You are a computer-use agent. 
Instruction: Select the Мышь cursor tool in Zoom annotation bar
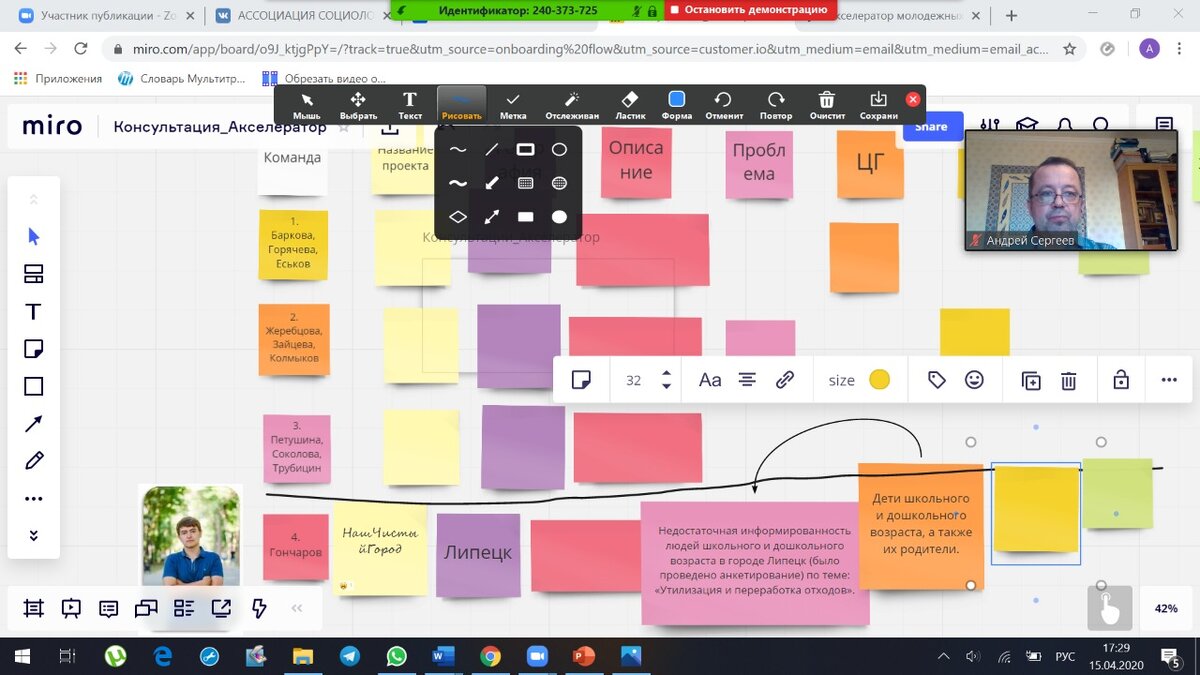pyautogui.click(x=307, y=105)
